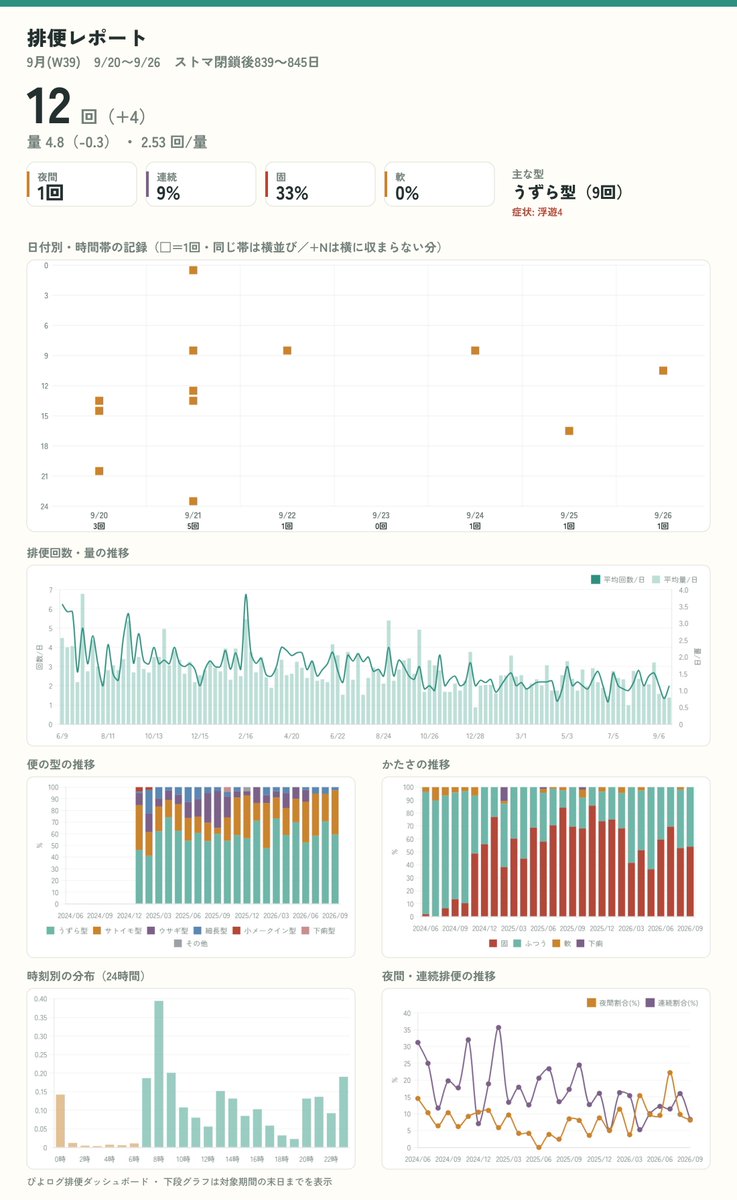Toggle the 平均回数/日 legend swatch
This screenshot has width=737, height=1200.
point(597,579)
